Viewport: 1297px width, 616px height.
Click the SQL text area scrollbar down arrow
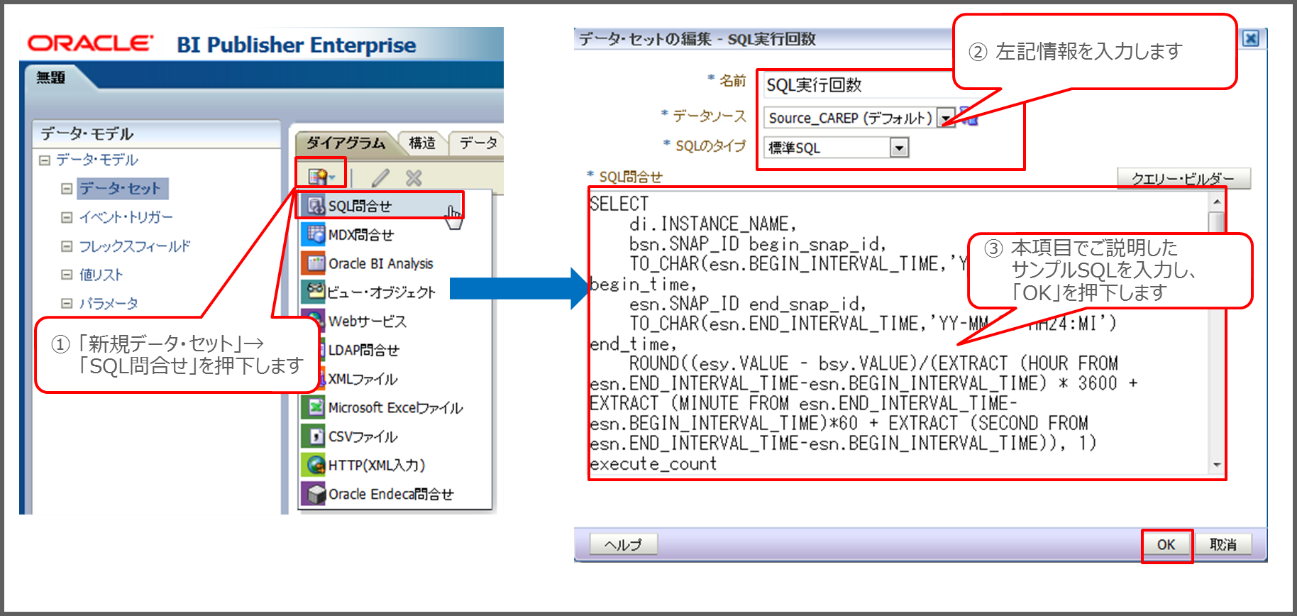click(x=1216, y=466)
